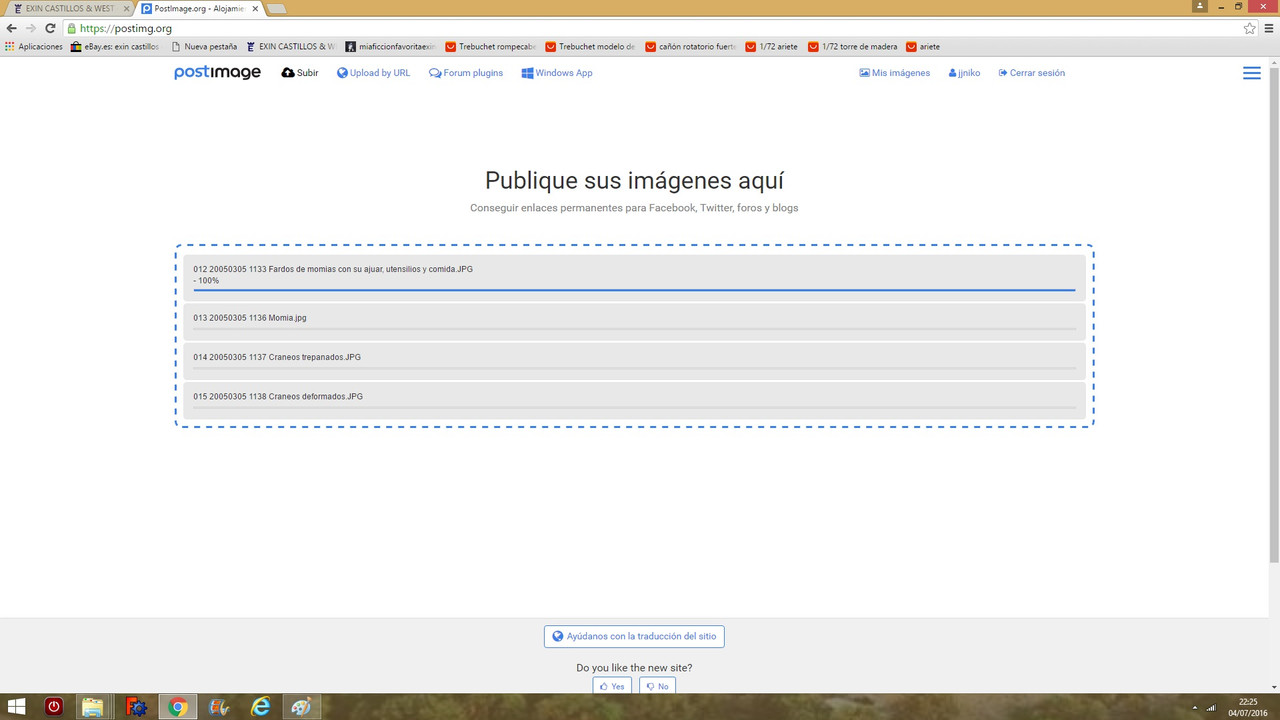Bookmark the page with the star icon
This screenshot has height=720, width=1280.
coord(1250,29)
